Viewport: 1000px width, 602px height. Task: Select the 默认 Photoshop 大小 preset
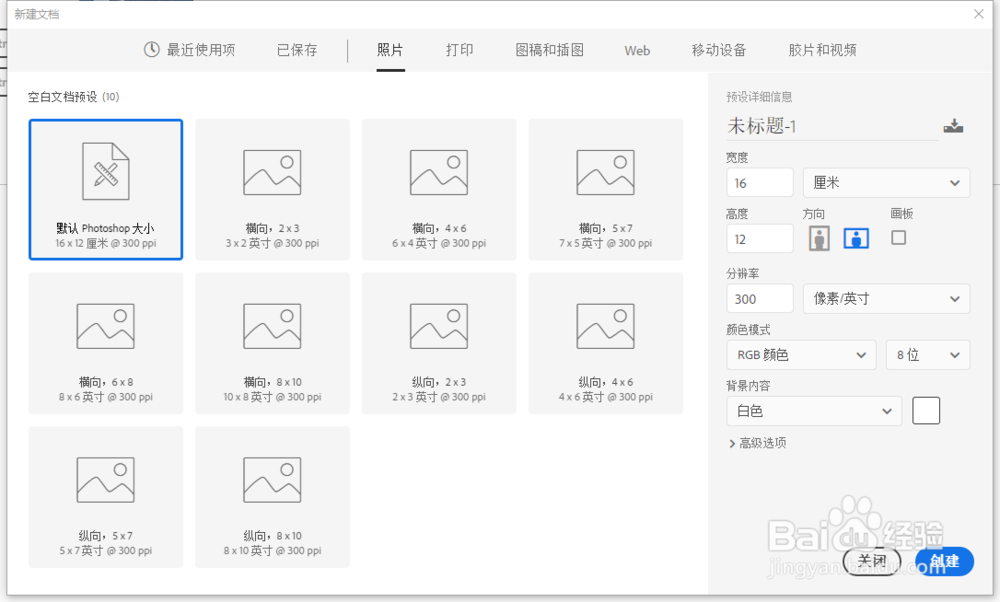click(x=105, y=189)
